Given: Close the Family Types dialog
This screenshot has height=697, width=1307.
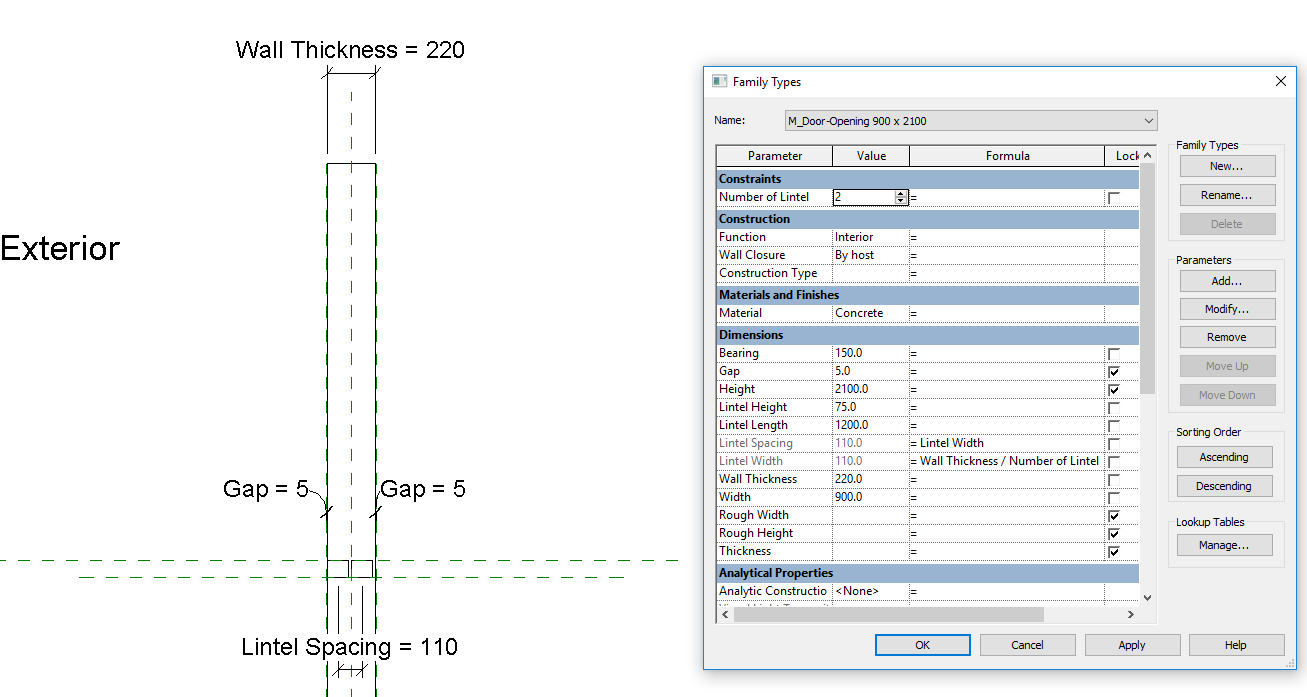Looking at the screenshot, I should click(1280, 81).
